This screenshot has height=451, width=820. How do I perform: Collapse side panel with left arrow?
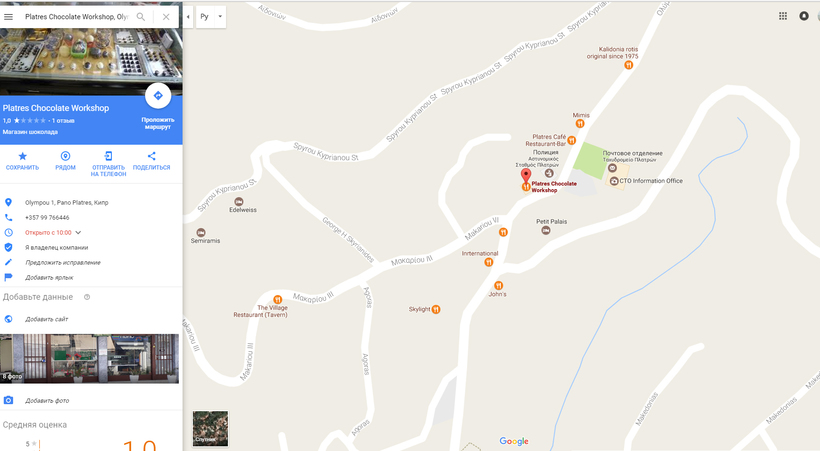point(188,17)
